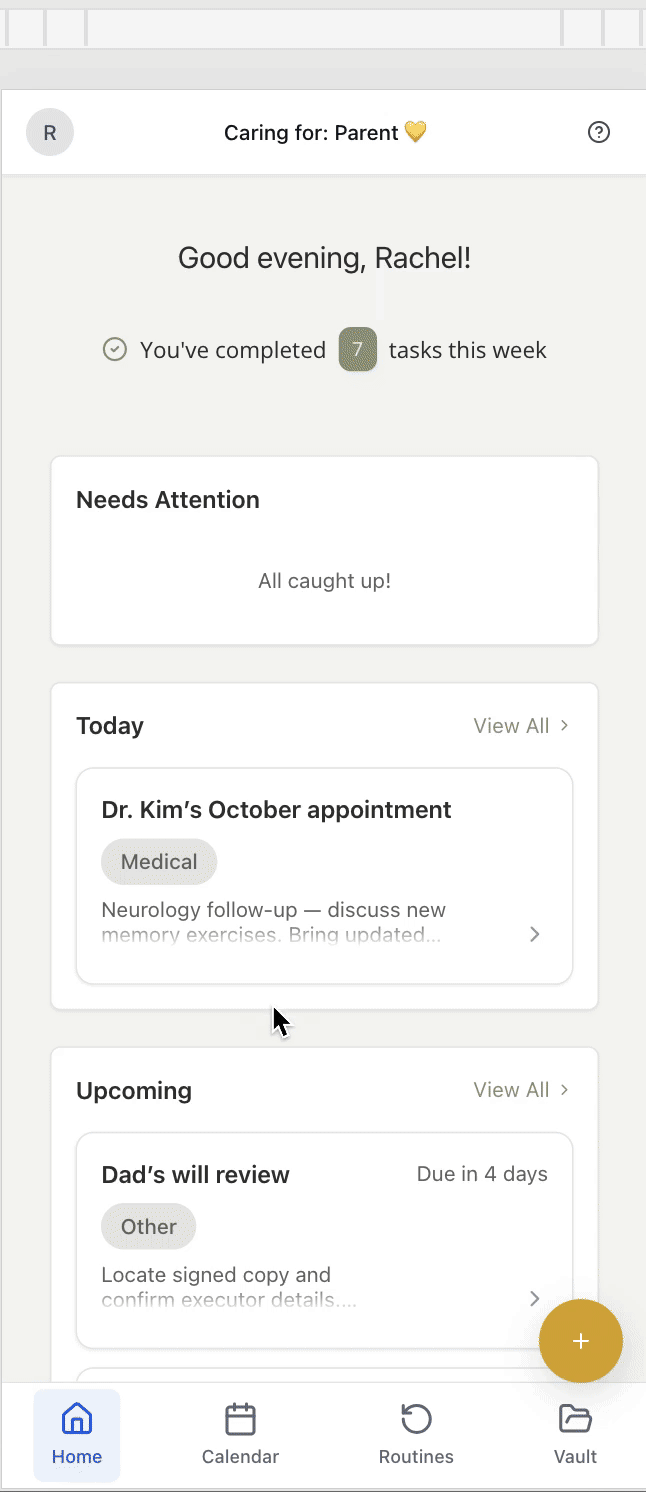
Task: Open the Needs Attention card
Action: click(325, 550)
